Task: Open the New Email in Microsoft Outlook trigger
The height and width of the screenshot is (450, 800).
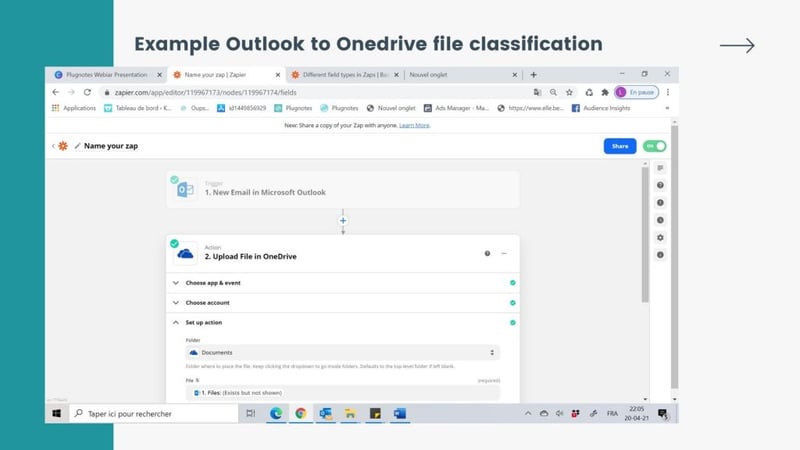Action: pos(343,189)
